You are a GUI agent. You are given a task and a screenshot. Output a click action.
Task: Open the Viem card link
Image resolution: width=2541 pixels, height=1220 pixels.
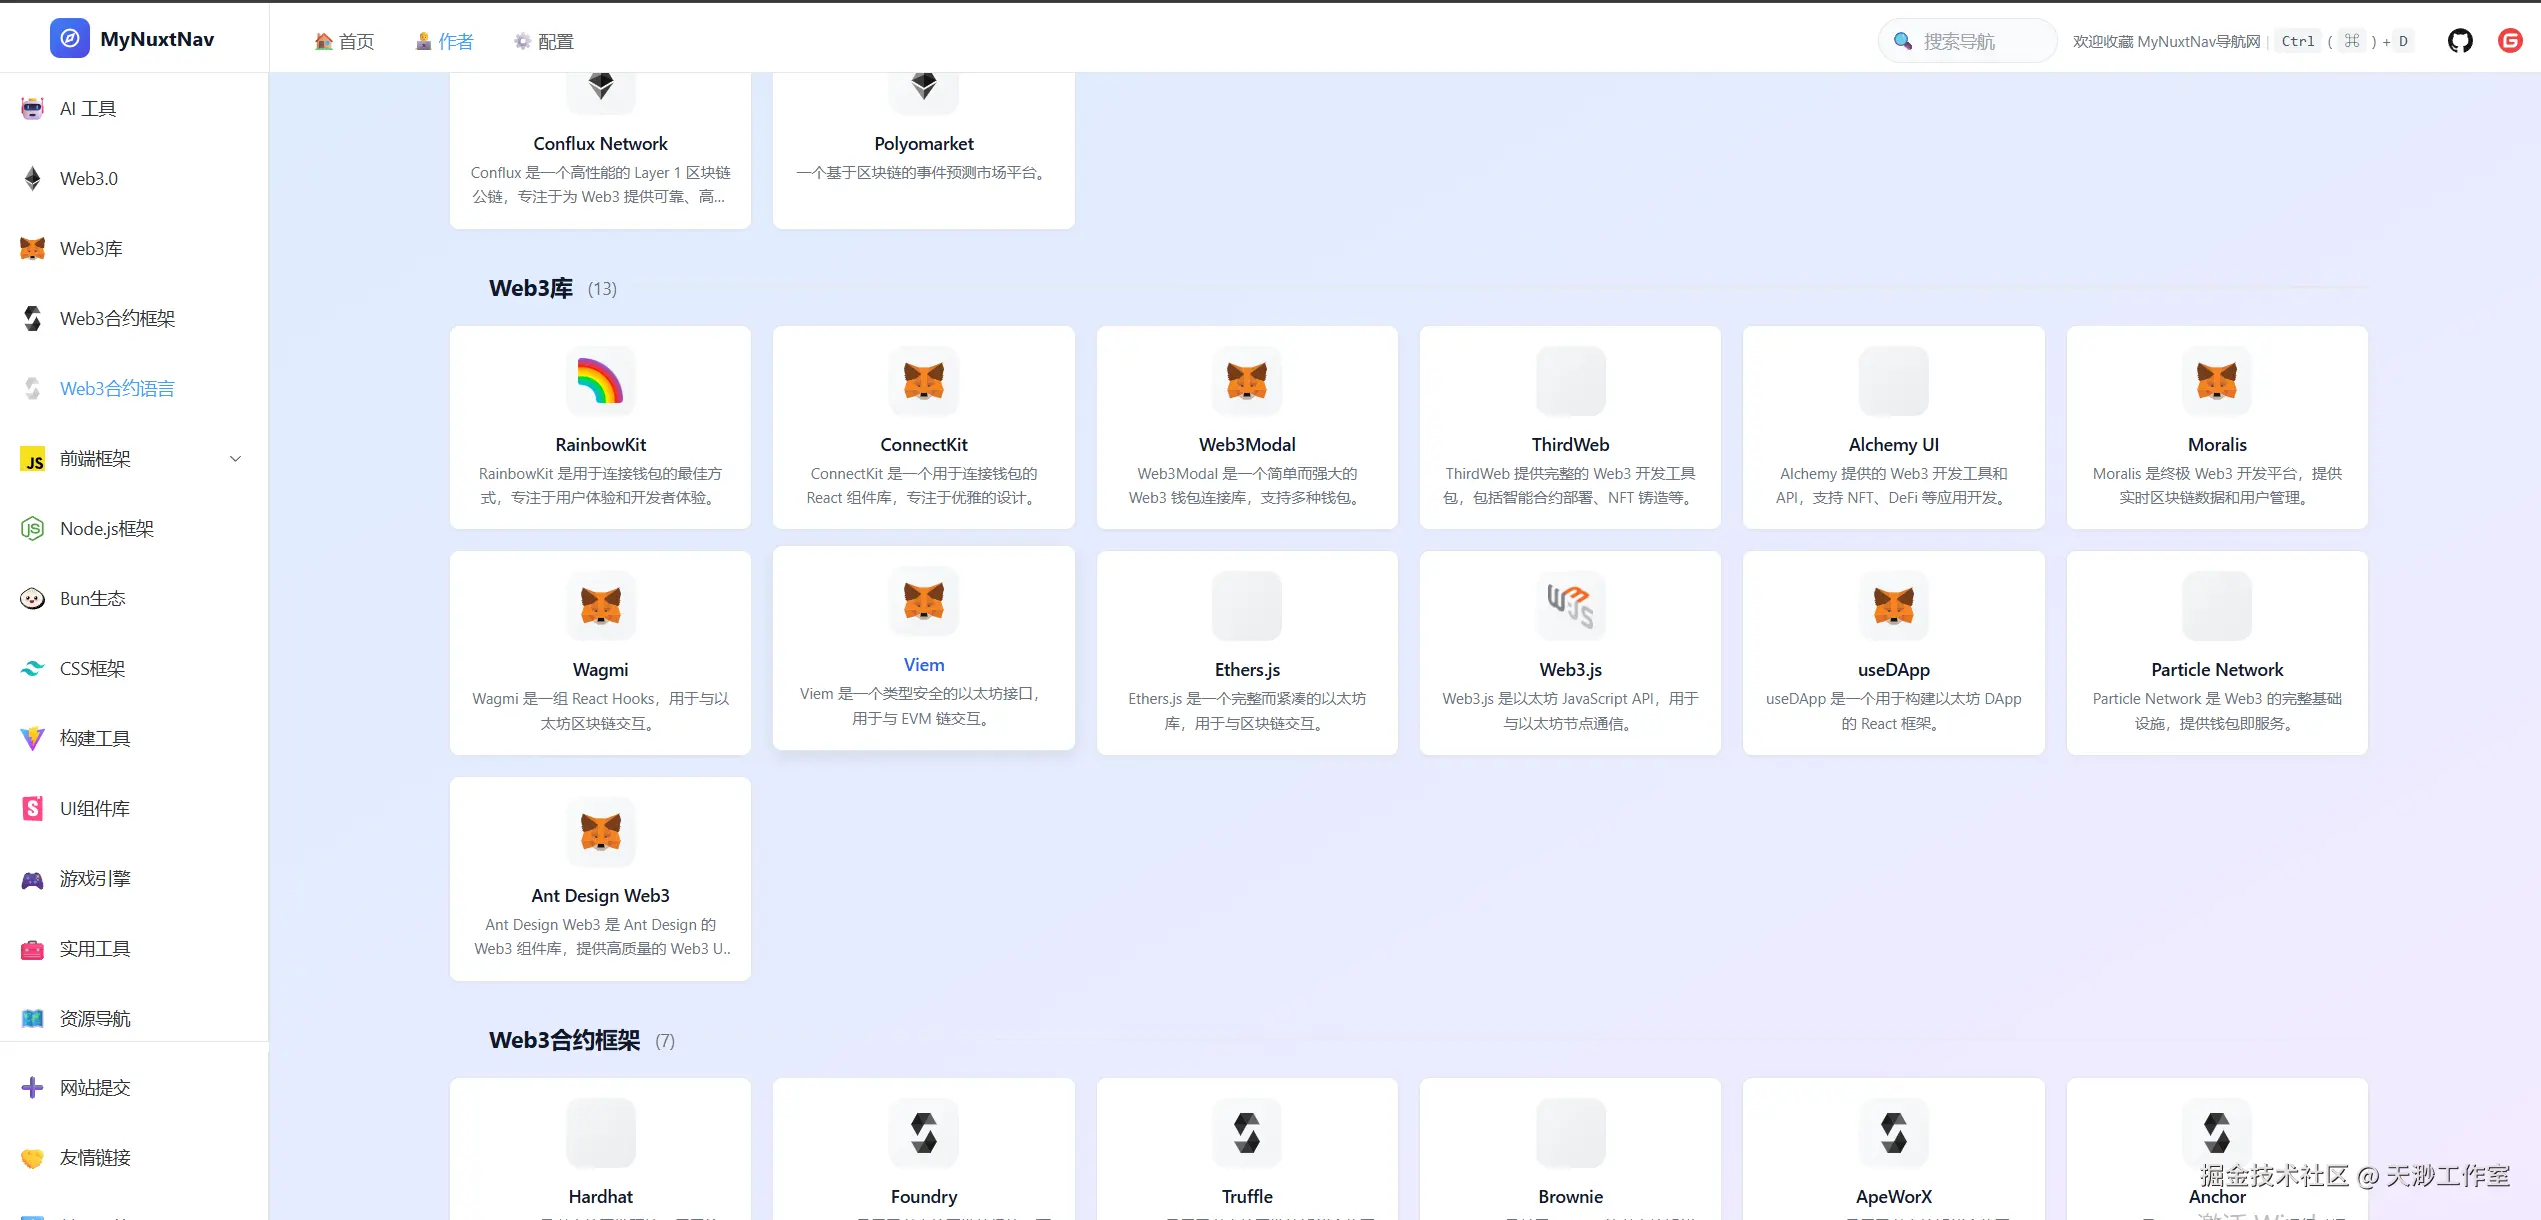point(923,665)
